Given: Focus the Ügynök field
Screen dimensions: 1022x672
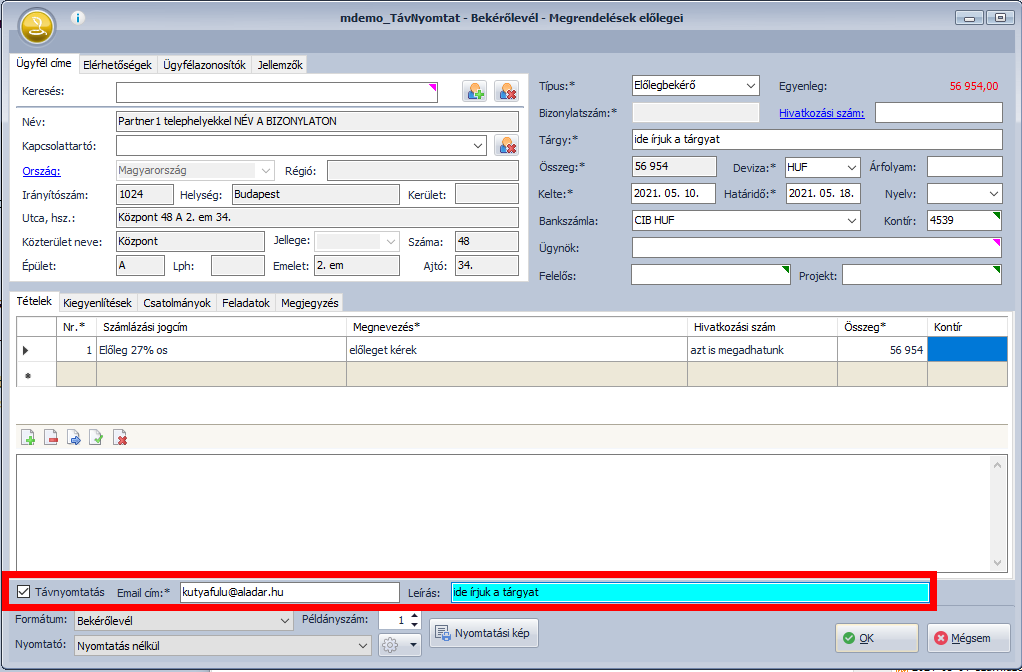Looking at the screenshot, I should click(817, 248).
